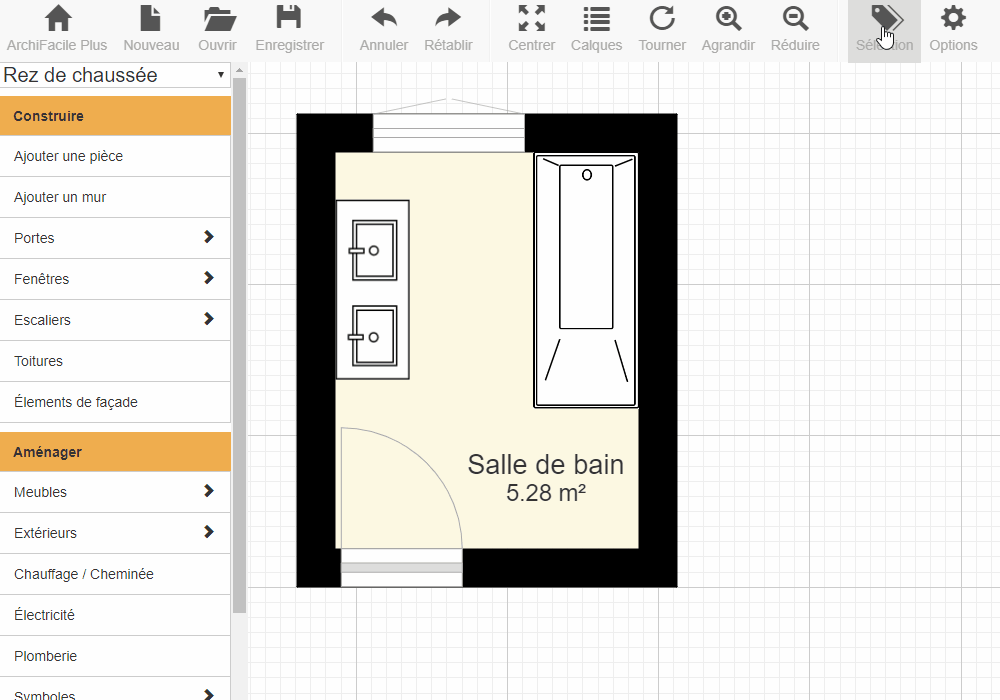Open the Rez de chaussée floor dropdown

point(115,75)
